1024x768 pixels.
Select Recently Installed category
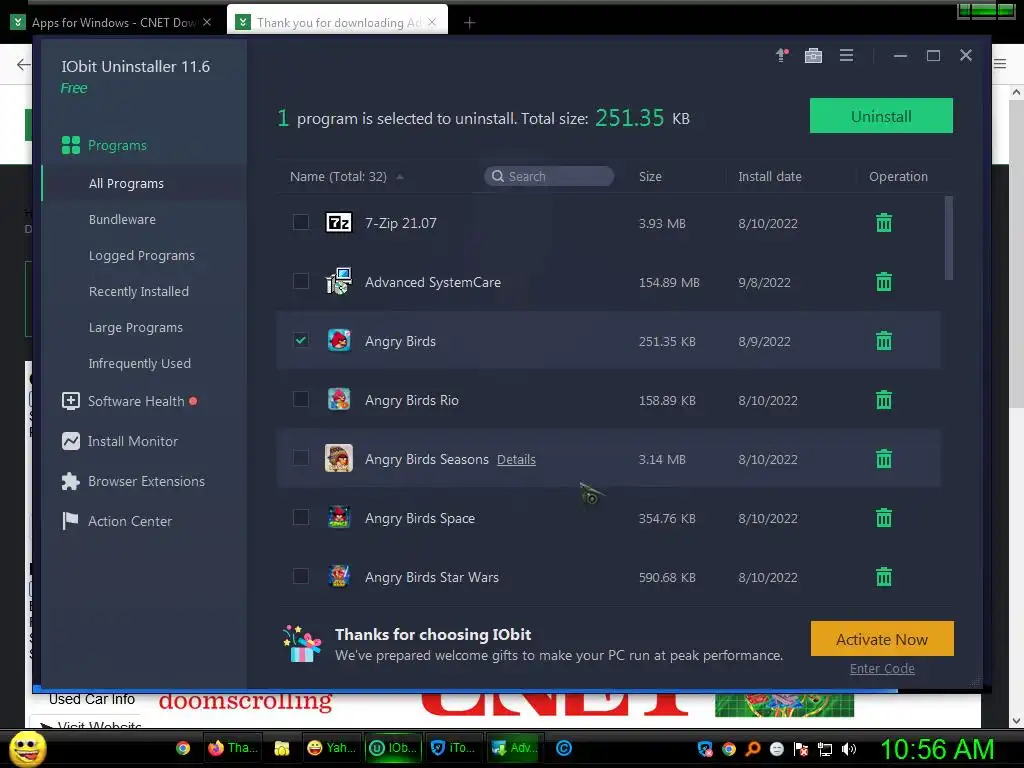[138, 291]
